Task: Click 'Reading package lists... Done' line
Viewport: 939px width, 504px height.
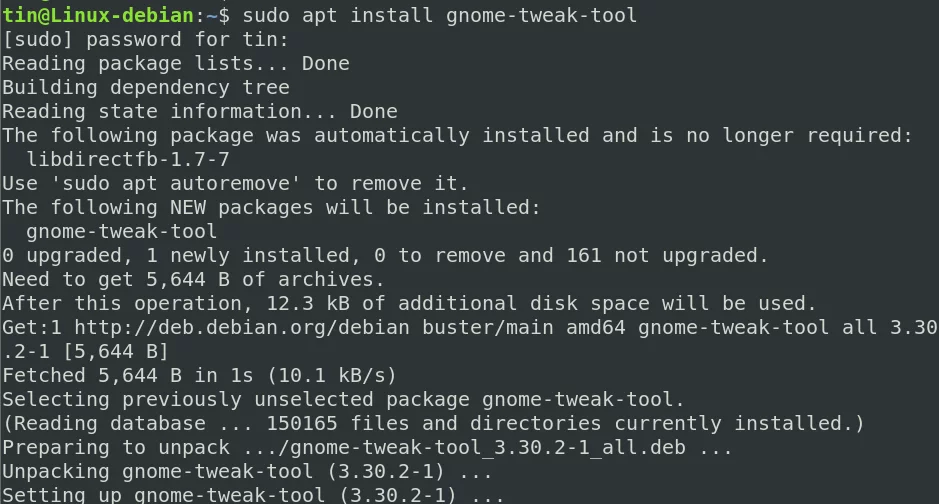Action: [x=176, y=63]
